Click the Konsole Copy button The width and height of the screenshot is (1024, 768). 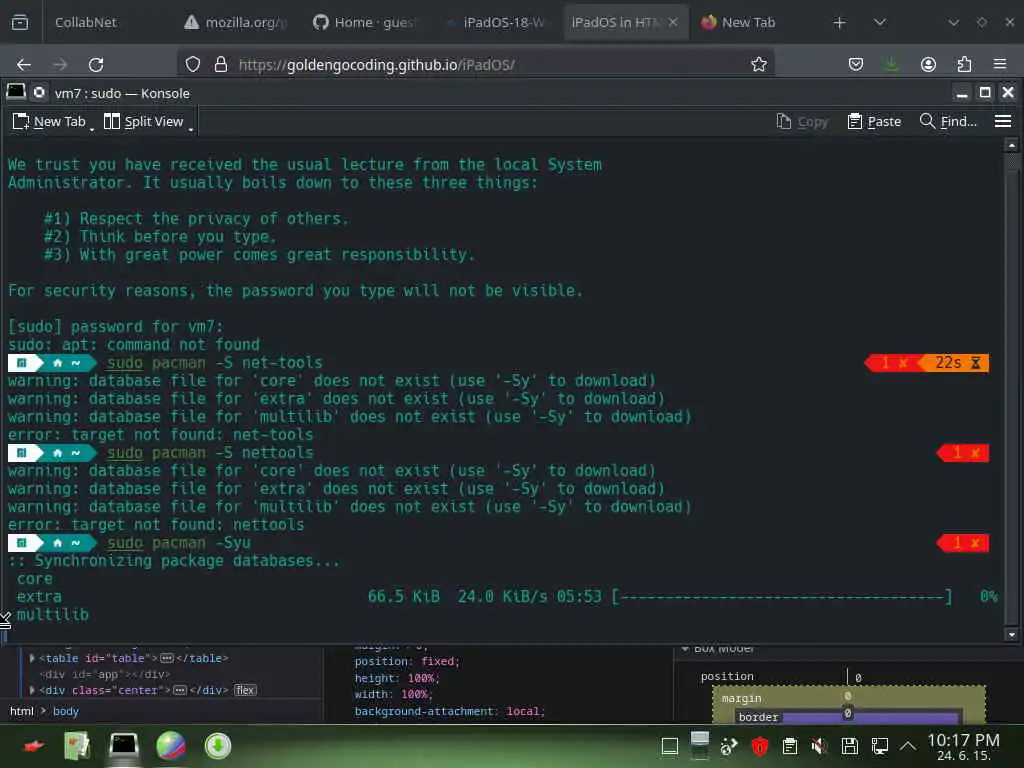click(x=802, y=121)
